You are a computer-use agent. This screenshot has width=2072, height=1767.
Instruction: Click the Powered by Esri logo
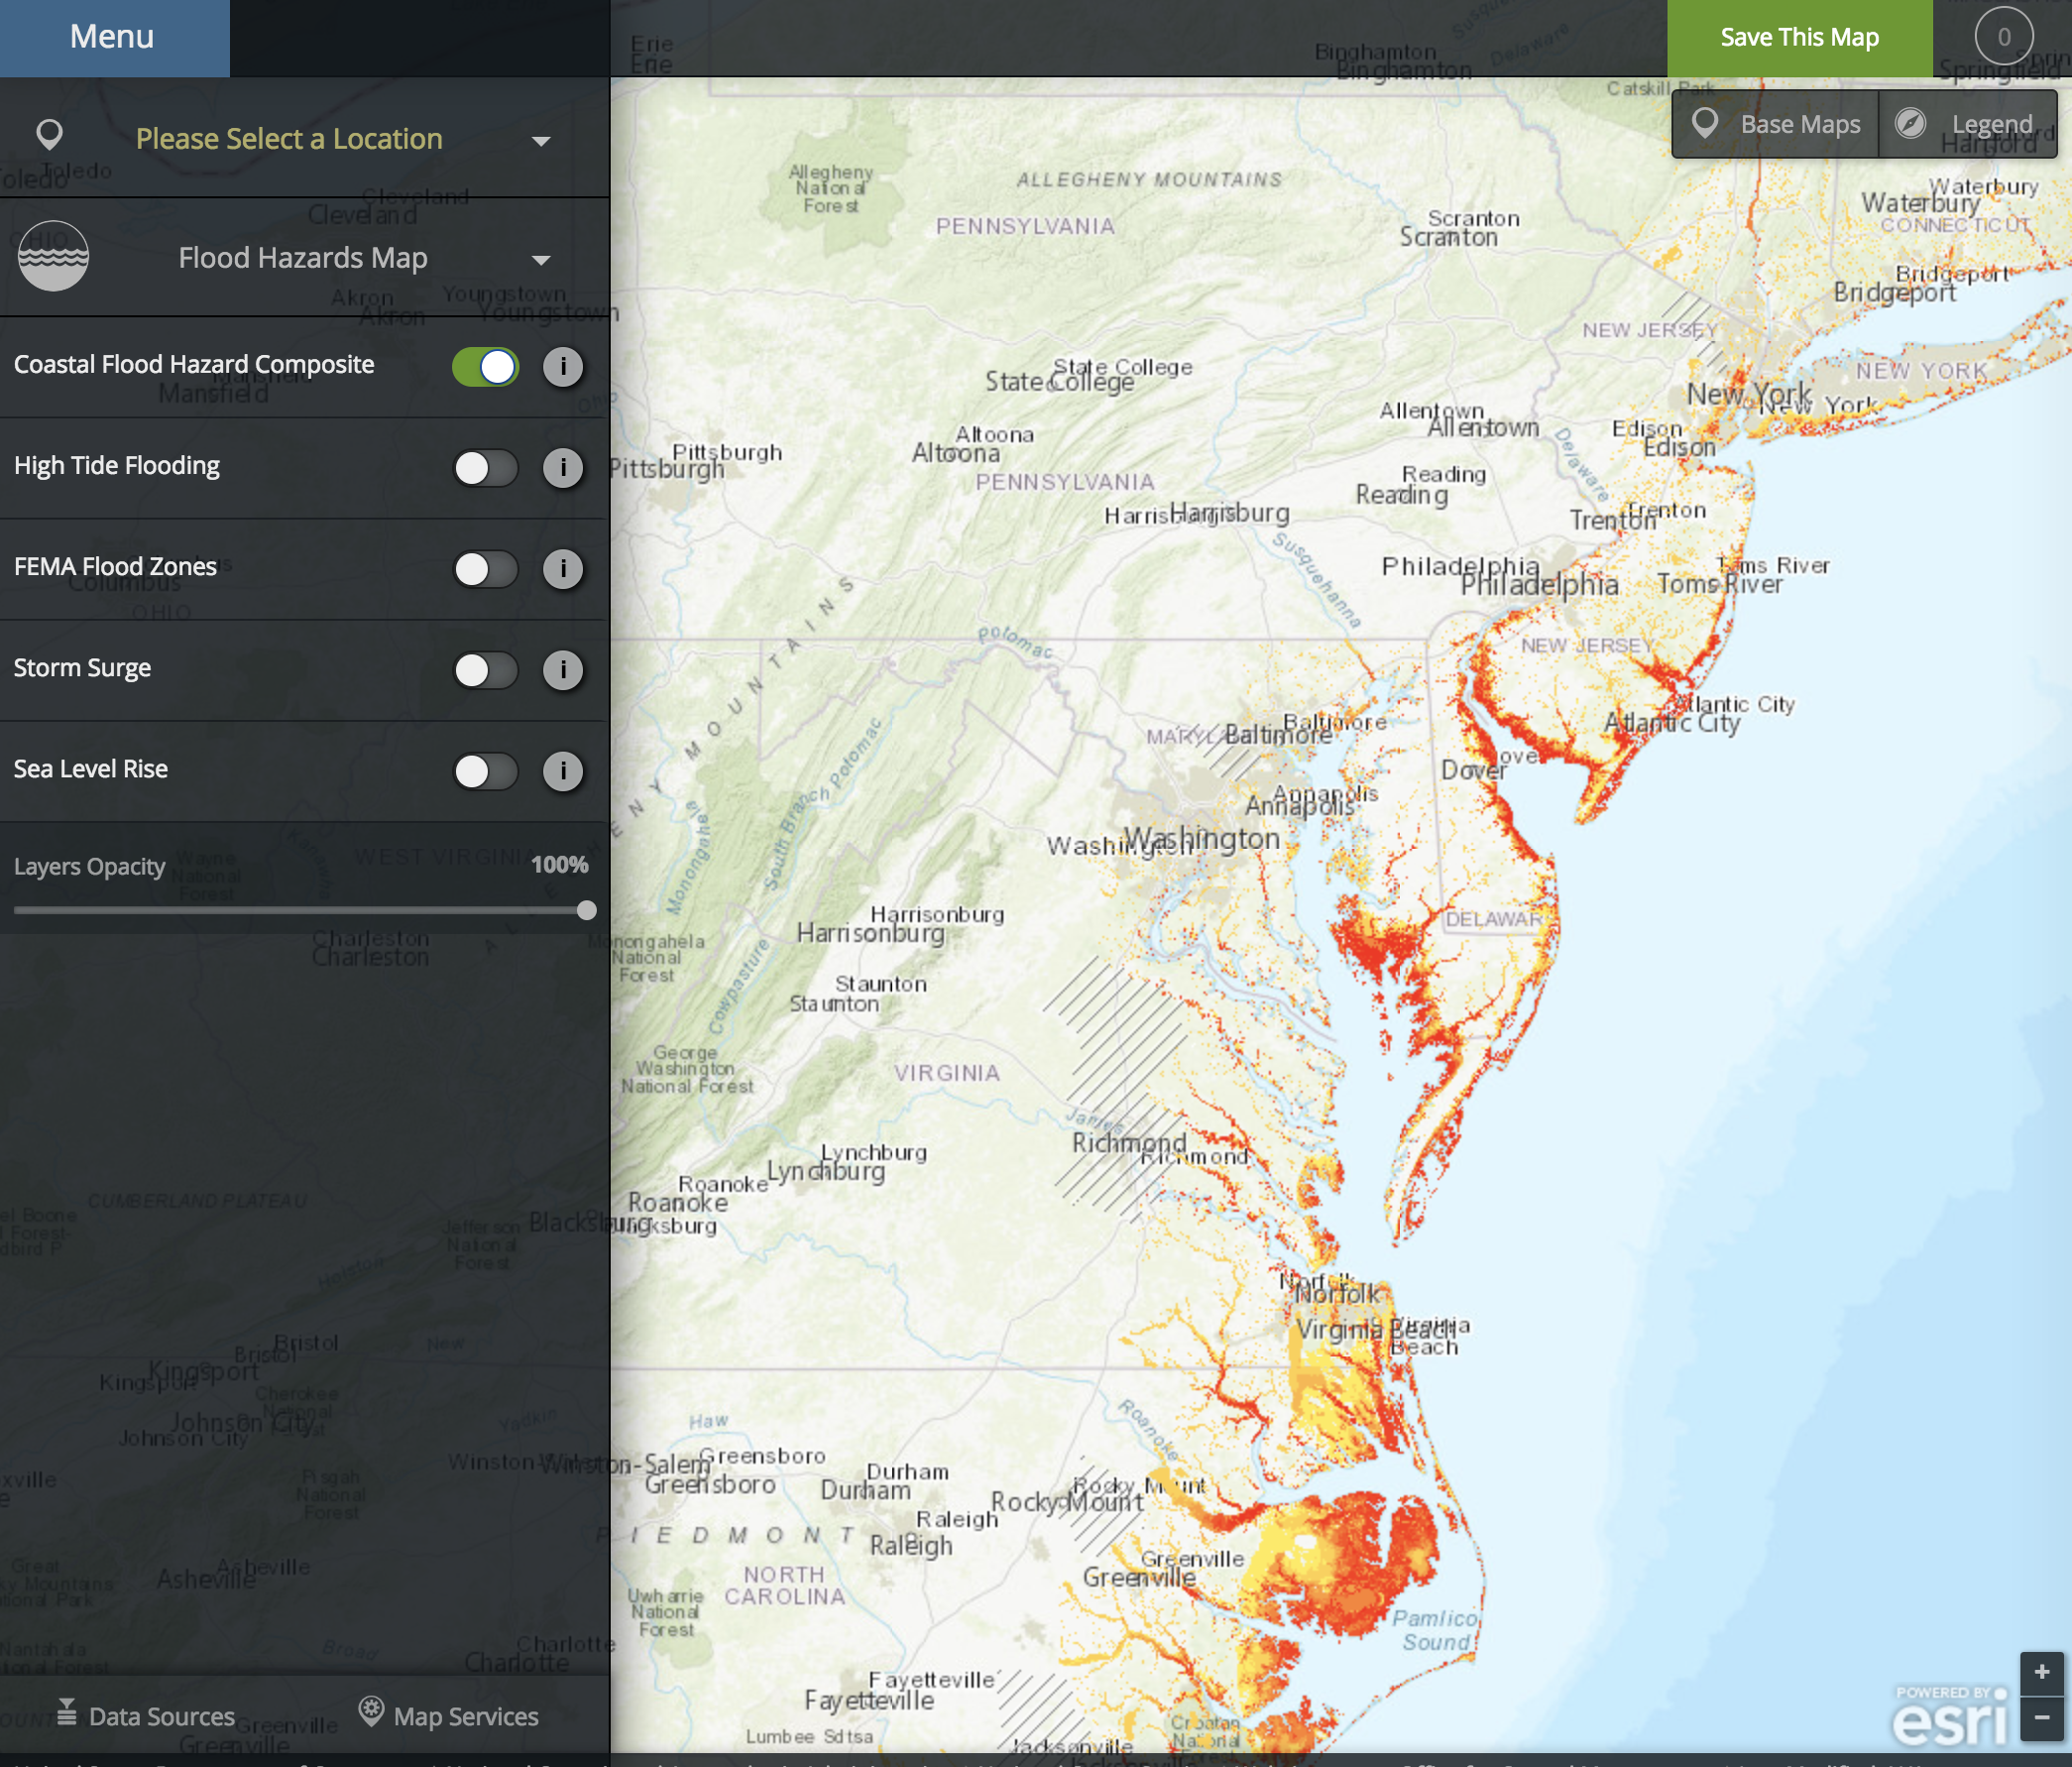tap(1950, 1716)
